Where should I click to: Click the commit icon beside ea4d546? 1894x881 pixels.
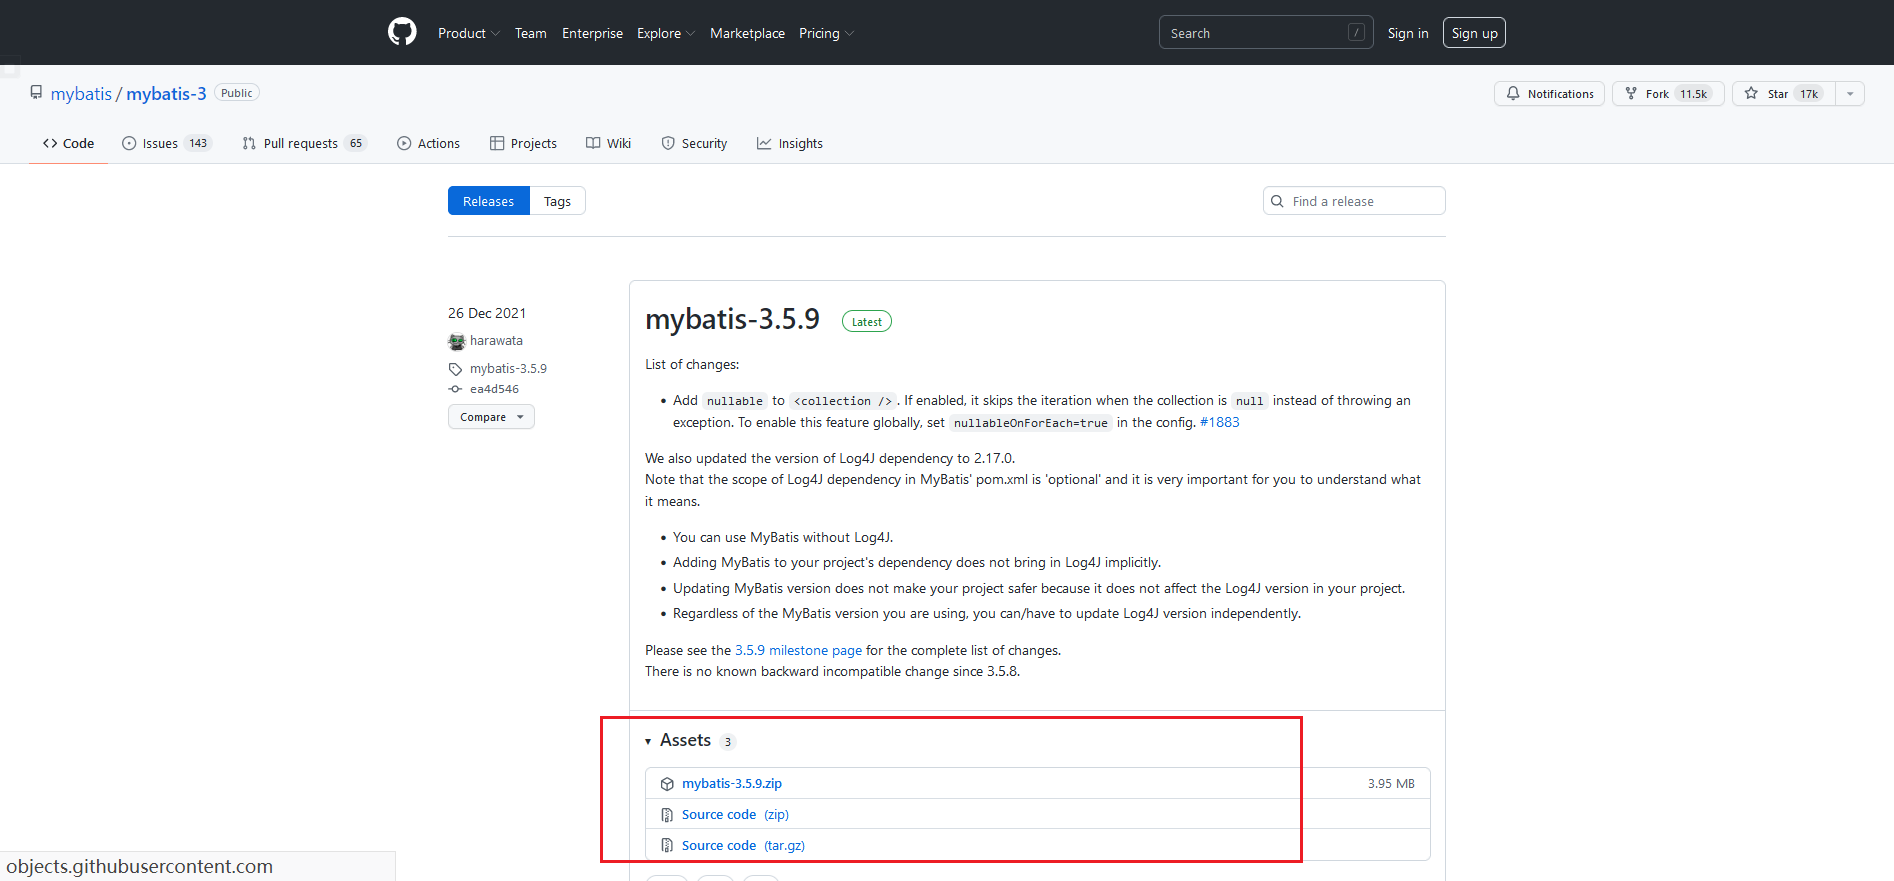[x=455, y=389]
